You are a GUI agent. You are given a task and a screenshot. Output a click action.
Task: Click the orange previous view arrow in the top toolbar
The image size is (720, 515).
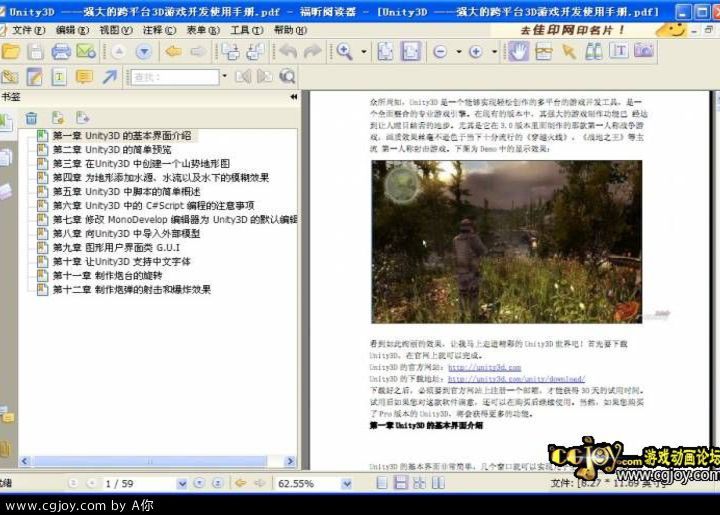click(x=174, y=51)
